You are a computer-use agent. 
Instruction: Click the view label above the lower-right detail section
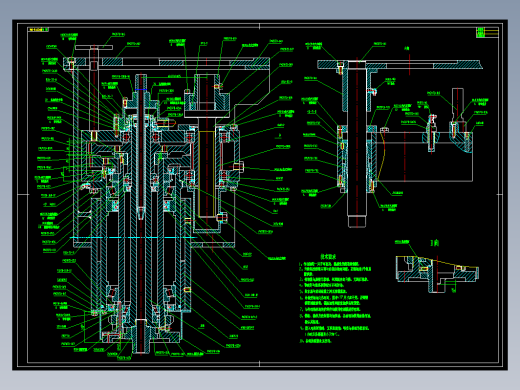pyautogui.click(x=435, y=243)
